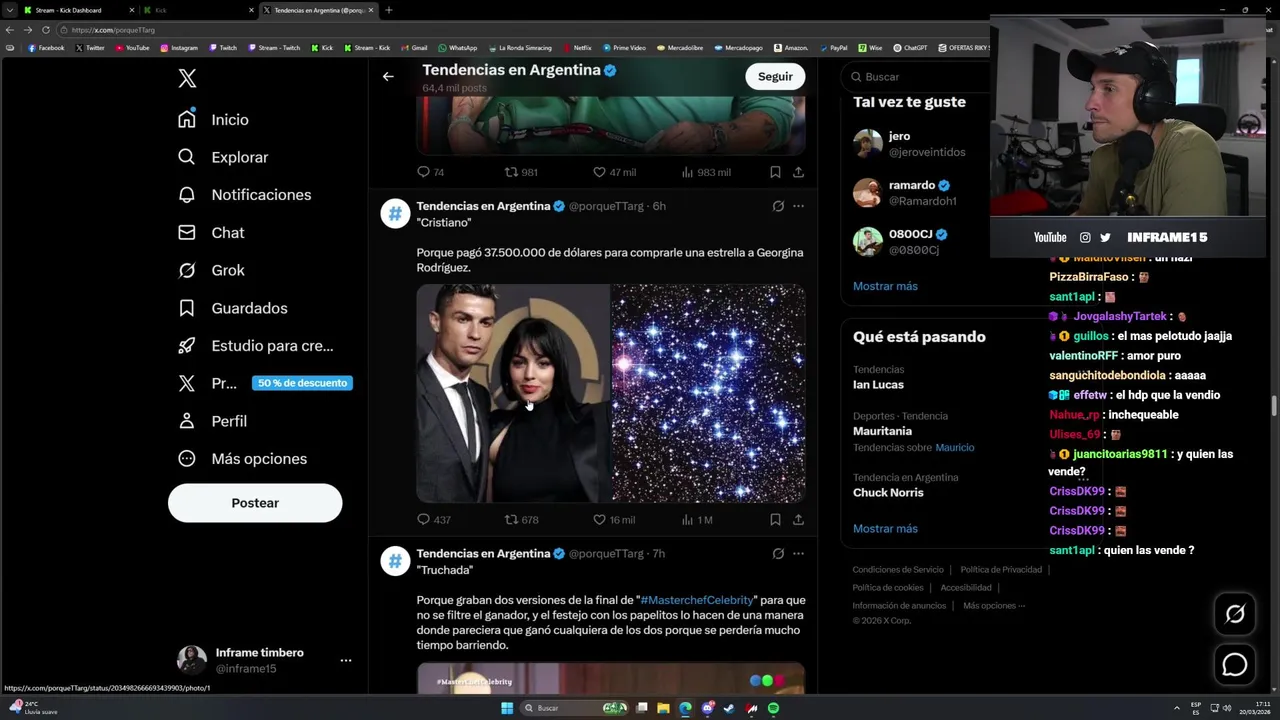Bookmark the post with 983 mil views
Viewport: 1280px width, 720px height.
775,172
